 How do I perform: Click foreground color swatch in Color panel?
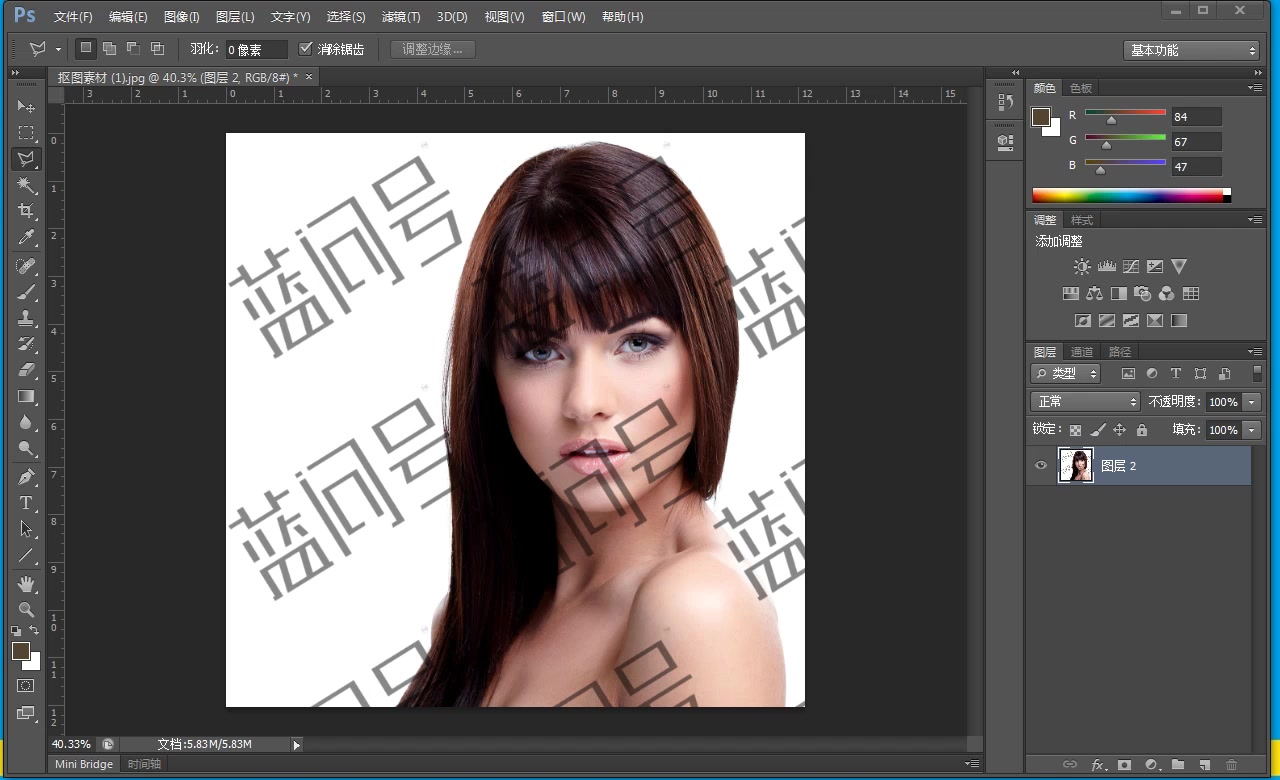pos(1041,116)
